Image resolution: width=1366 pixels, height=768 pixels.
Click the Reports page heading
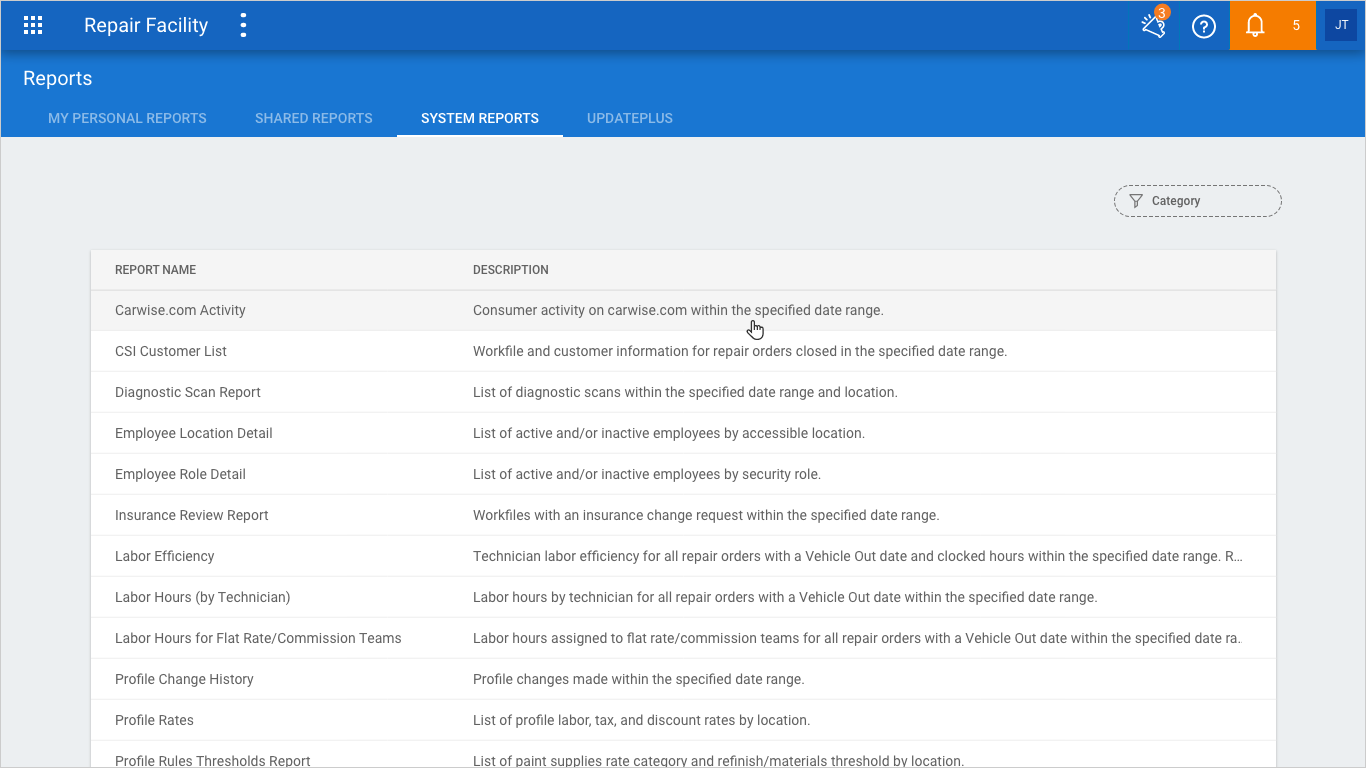(x=58, y=78)
